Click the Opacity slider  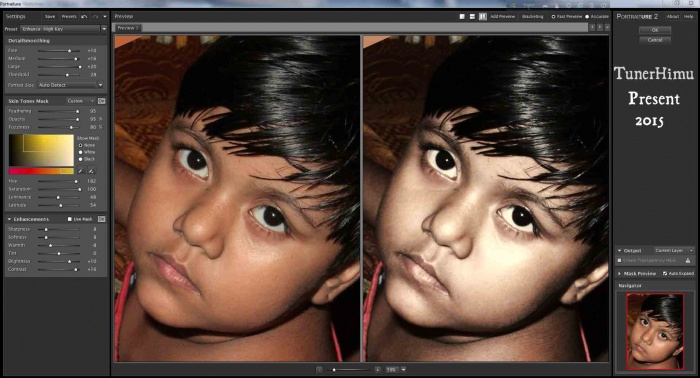tap(59, 119)
